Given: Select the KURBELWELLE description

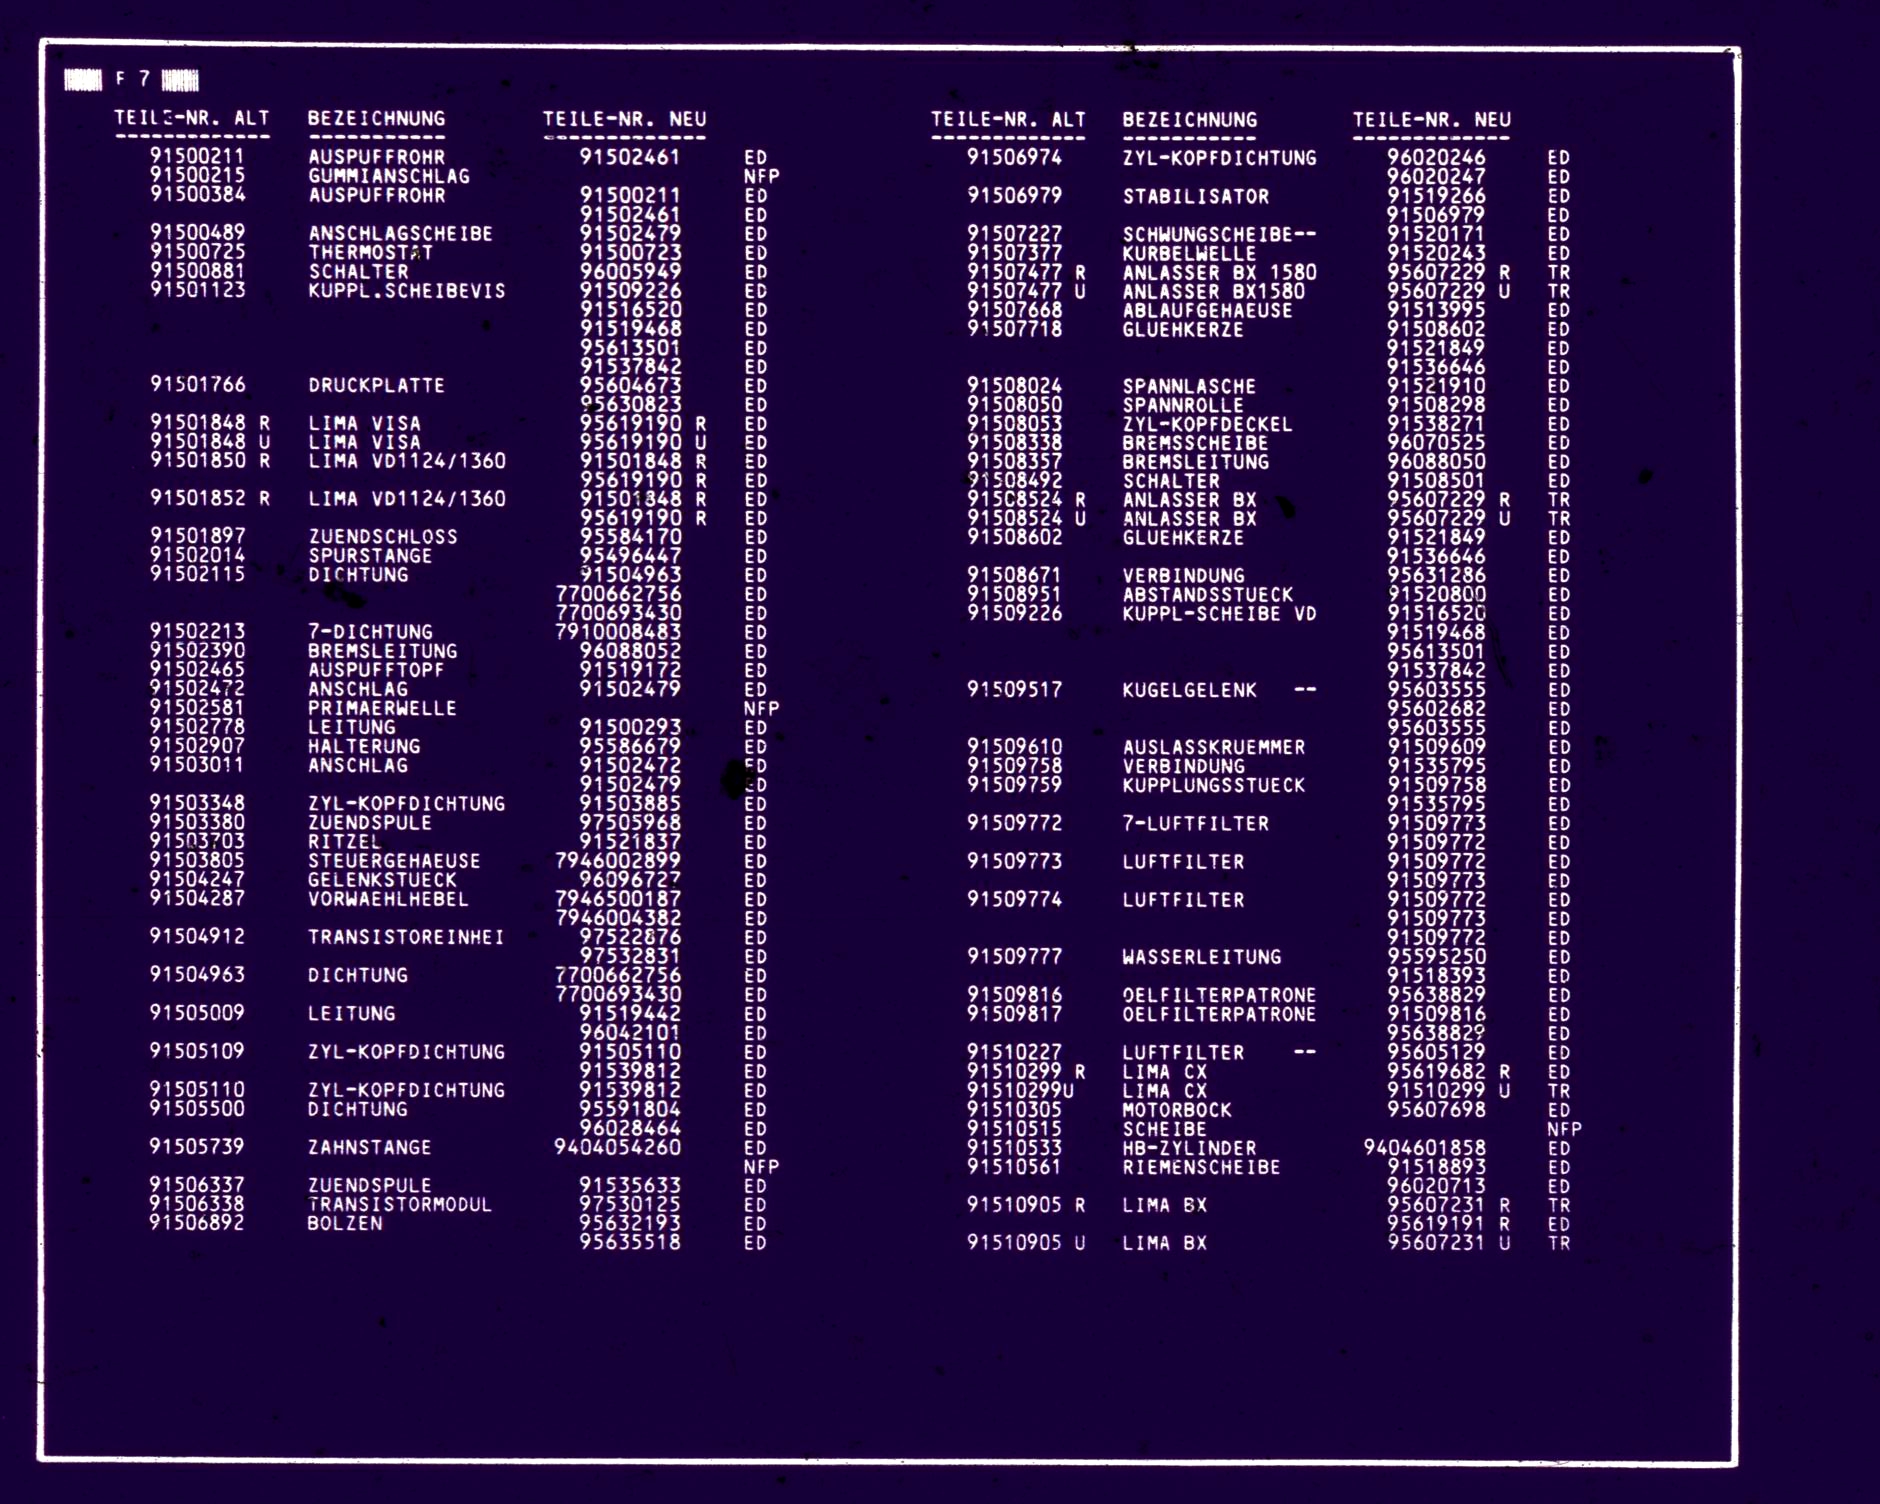Looking at the screenshot, I should (1189, 253).
